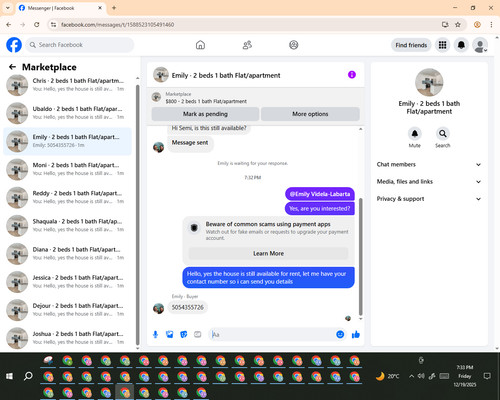The height and width of the screenshot is (400, 500).
Task: Open conversation information purple icon
Action: click(x=352, y=75)
